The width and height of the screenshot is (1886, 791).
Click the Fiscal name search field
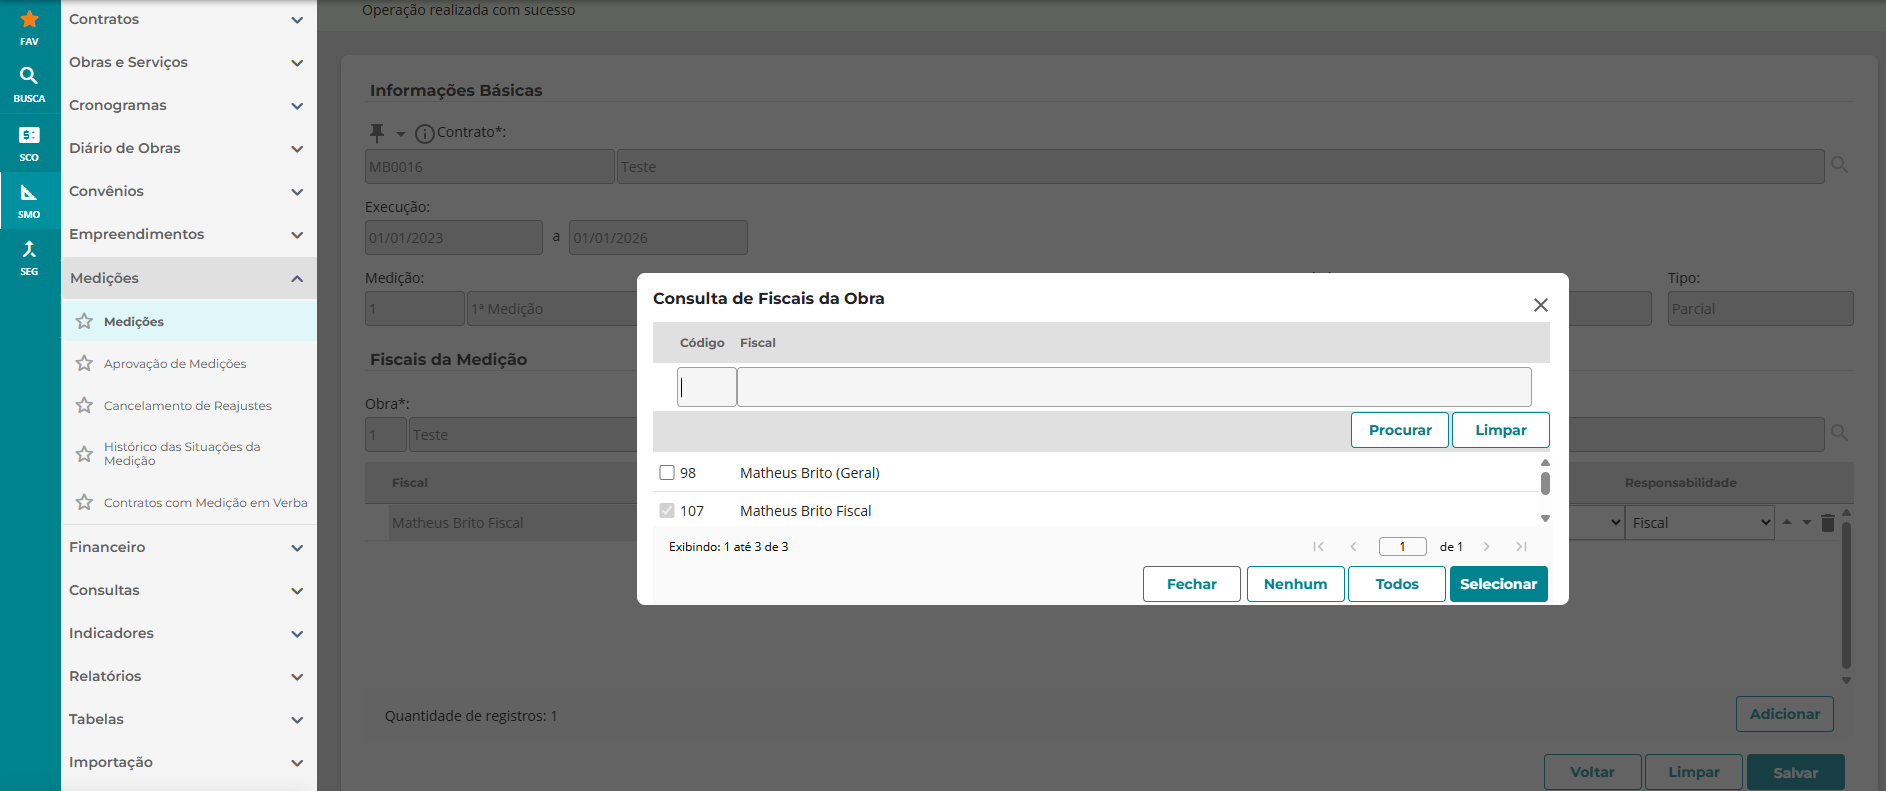click(x=1133, y=387)
